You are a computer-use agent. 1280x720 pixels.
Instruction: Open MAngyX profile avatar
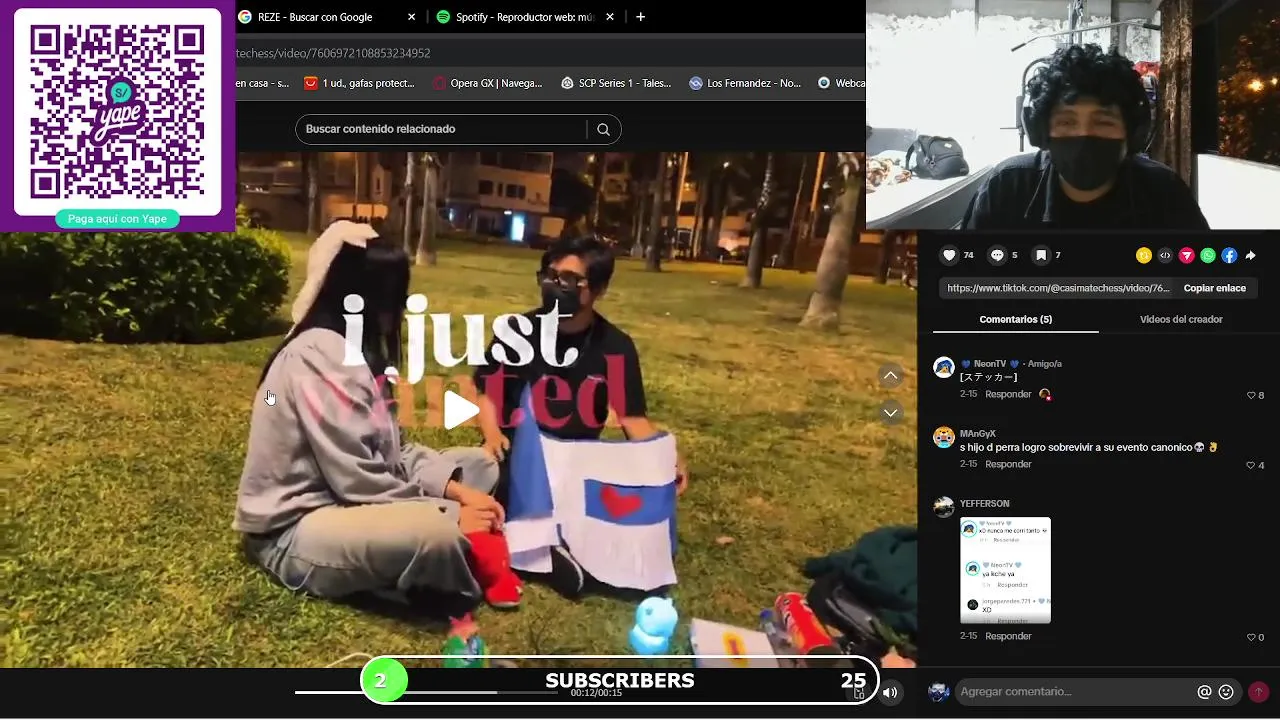pos(943,437)
